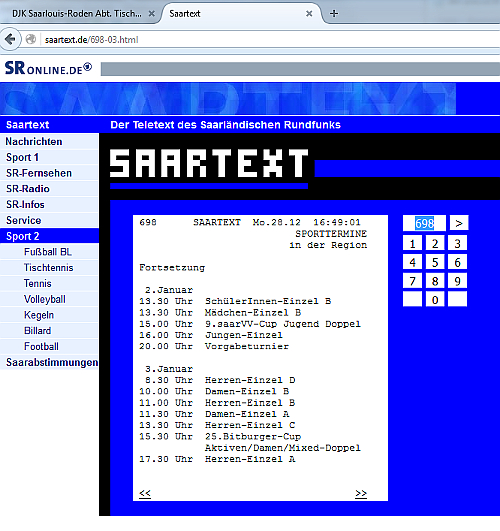Close the DJK Saarlouis-Roden tab
The image size is (500, 531).
152,14
